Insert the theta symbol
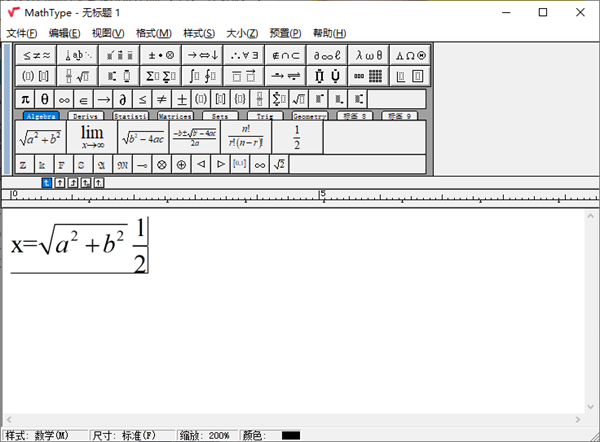This screenshot has height=442, width=600. click(x=45, y=98)
